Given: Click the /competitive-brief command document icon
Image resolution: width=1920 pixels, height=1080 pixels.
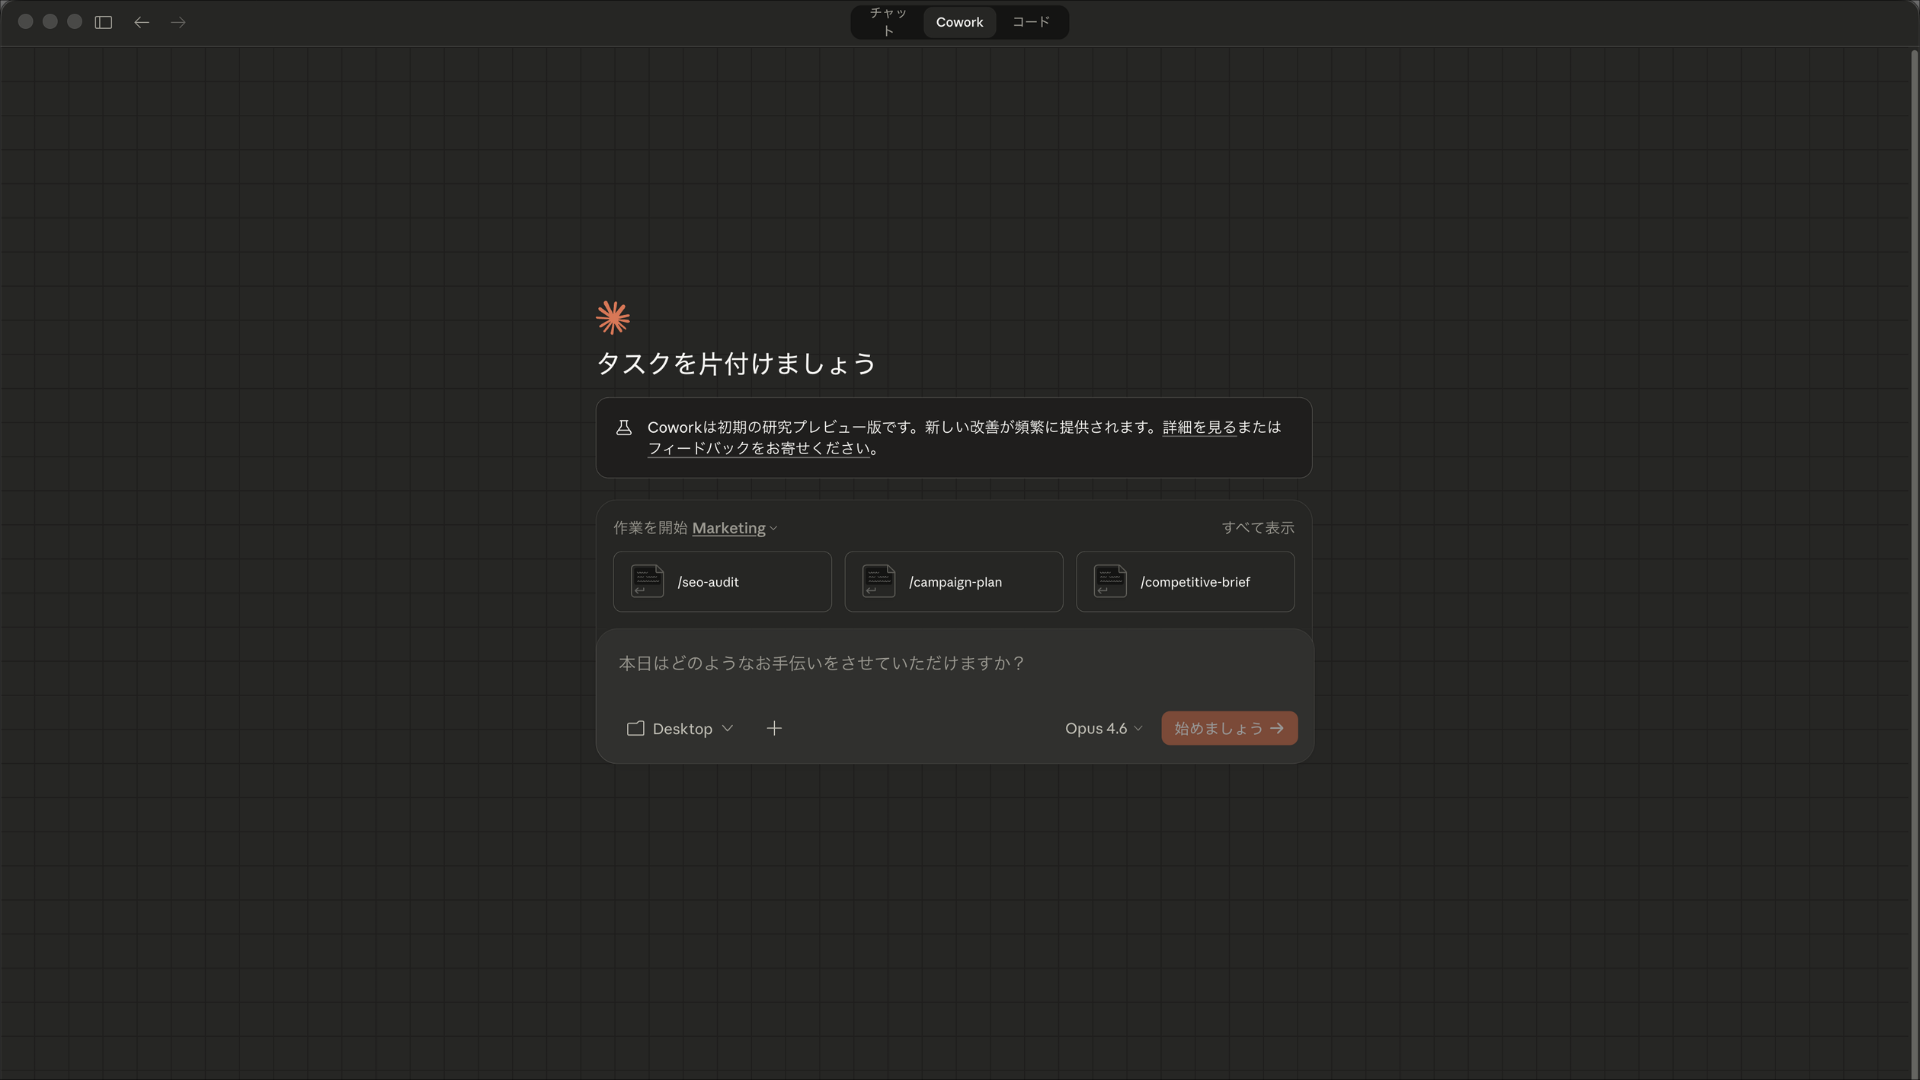Looking at the screenshot, I should 1110,581.
